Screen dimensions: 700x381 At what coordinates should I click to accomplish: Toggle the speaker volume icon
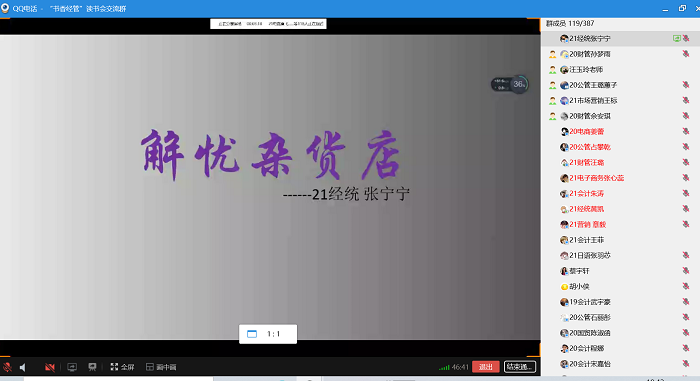(x=23, y=367)
